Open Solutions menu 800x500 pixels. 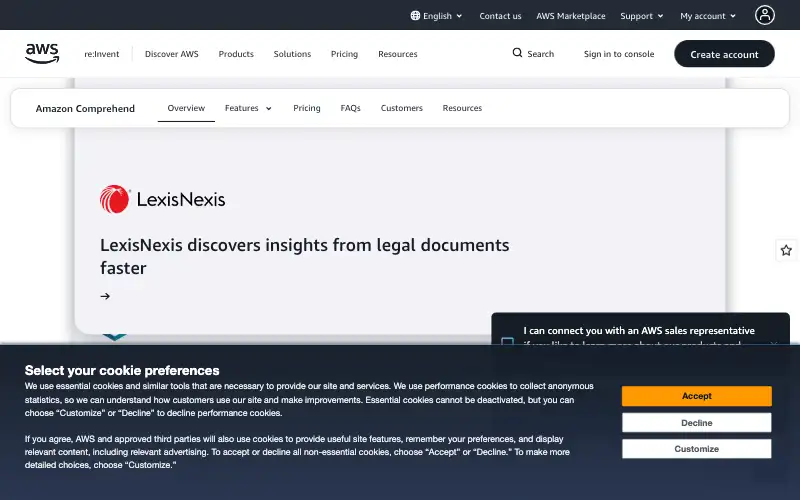click(x=292, y=54)
